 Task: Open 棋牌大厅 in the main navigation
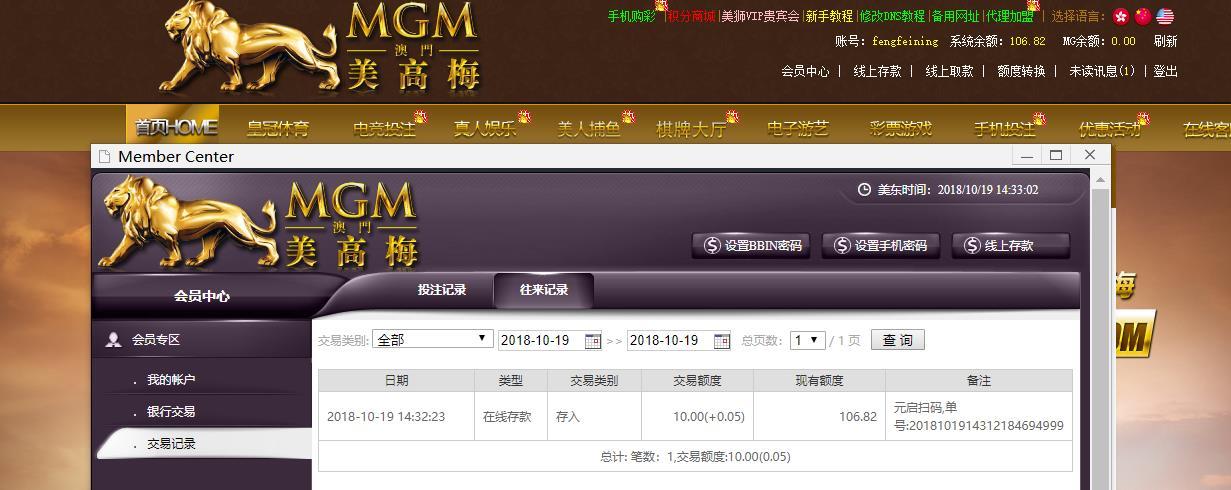[691, 128]
